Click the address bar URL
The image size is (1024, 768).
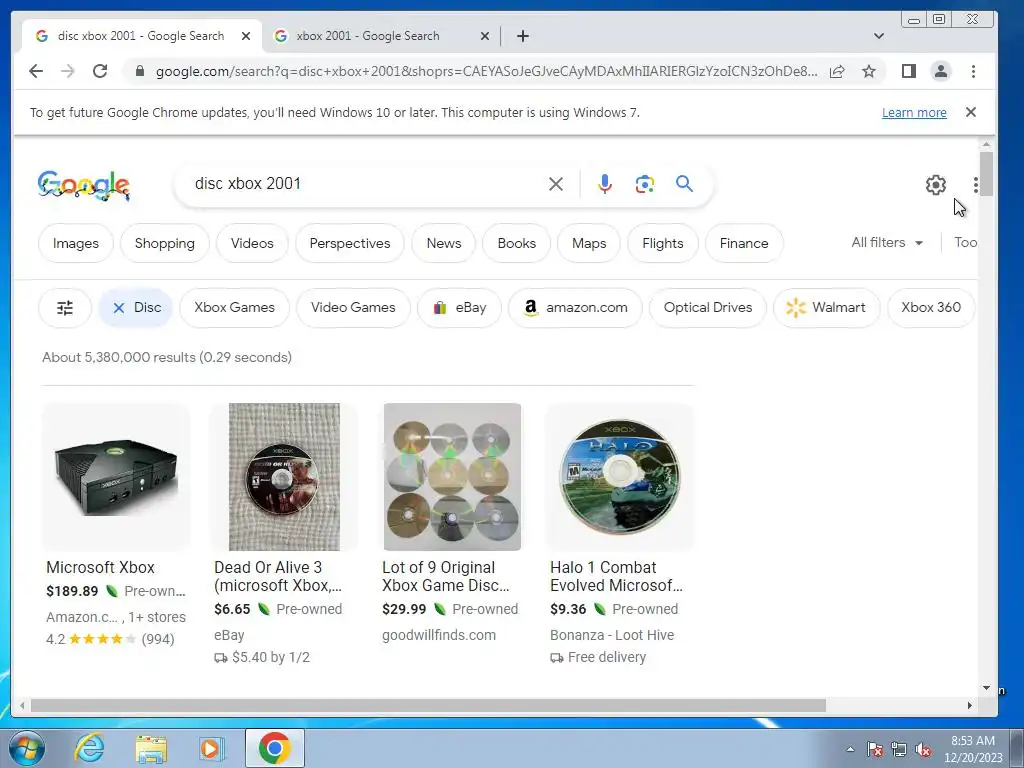486,71
